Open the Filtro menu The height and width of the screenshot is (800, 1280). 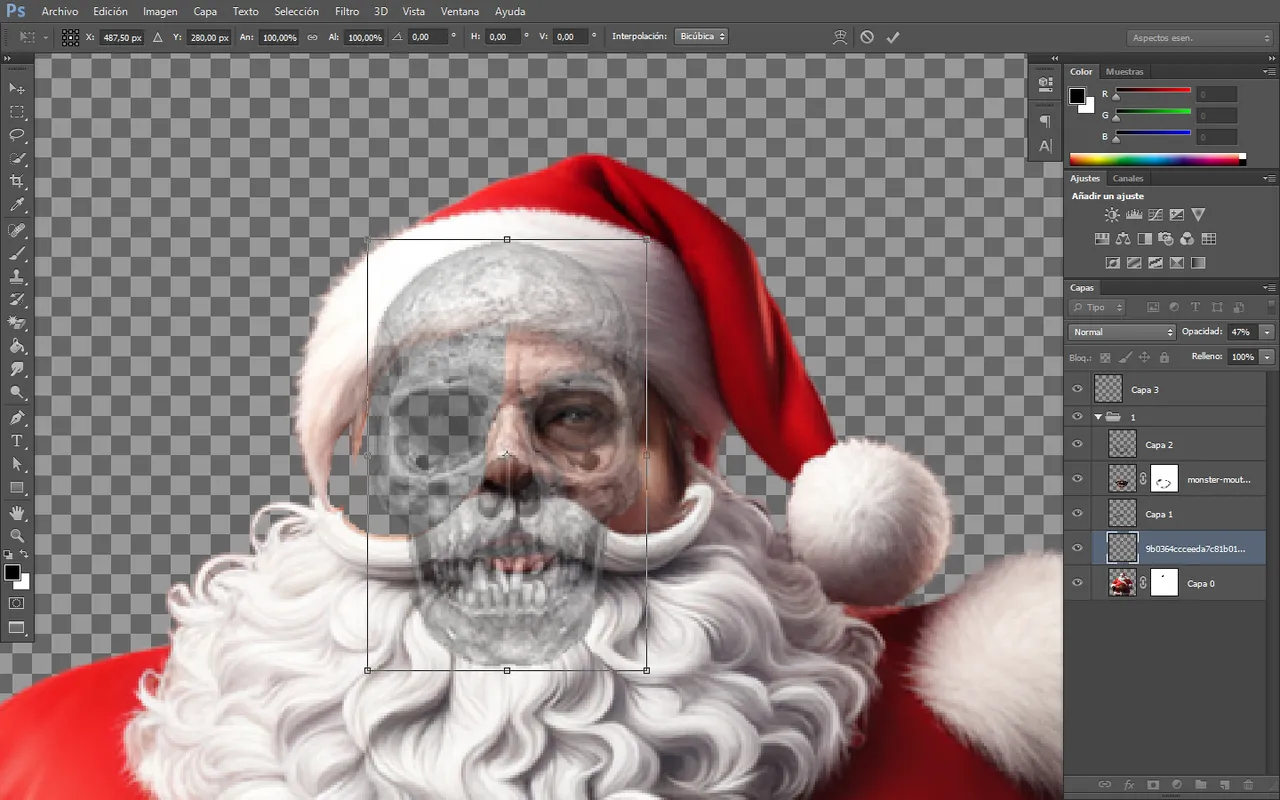click(347, 12)
